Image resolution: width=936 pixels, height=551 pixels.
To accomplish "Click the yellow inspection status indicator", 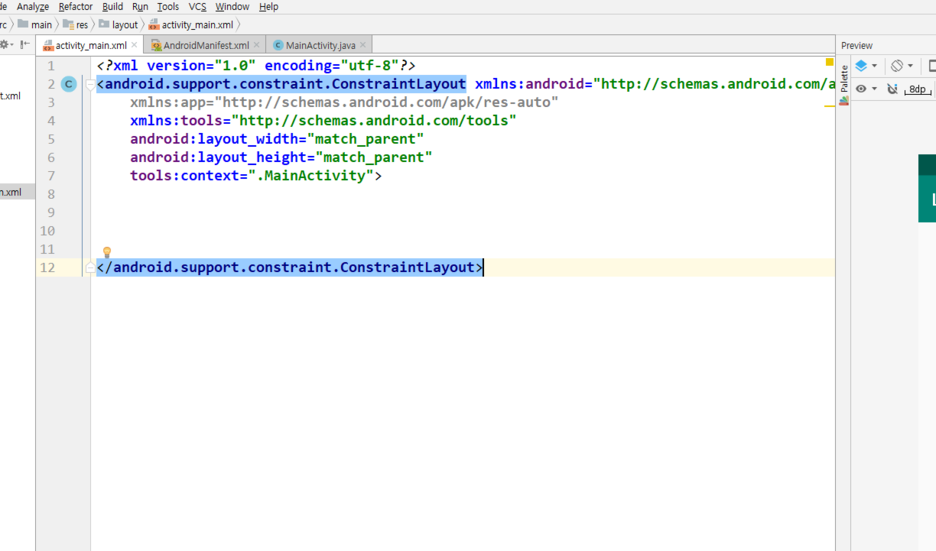I will click(x=829, y=62).
